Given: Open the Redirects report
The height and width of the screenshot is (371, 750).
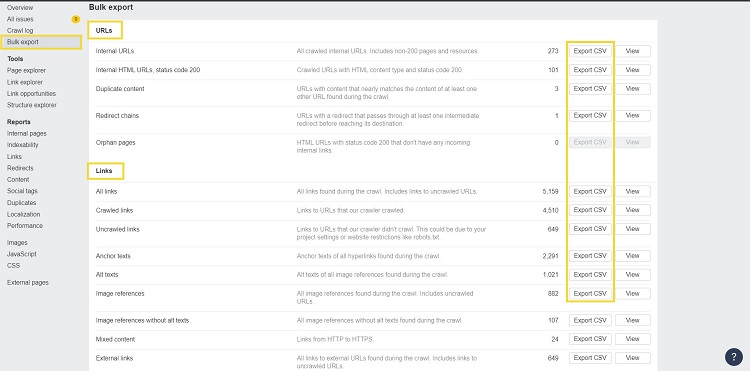Looking at the screenshot, I should click(20, 168).
